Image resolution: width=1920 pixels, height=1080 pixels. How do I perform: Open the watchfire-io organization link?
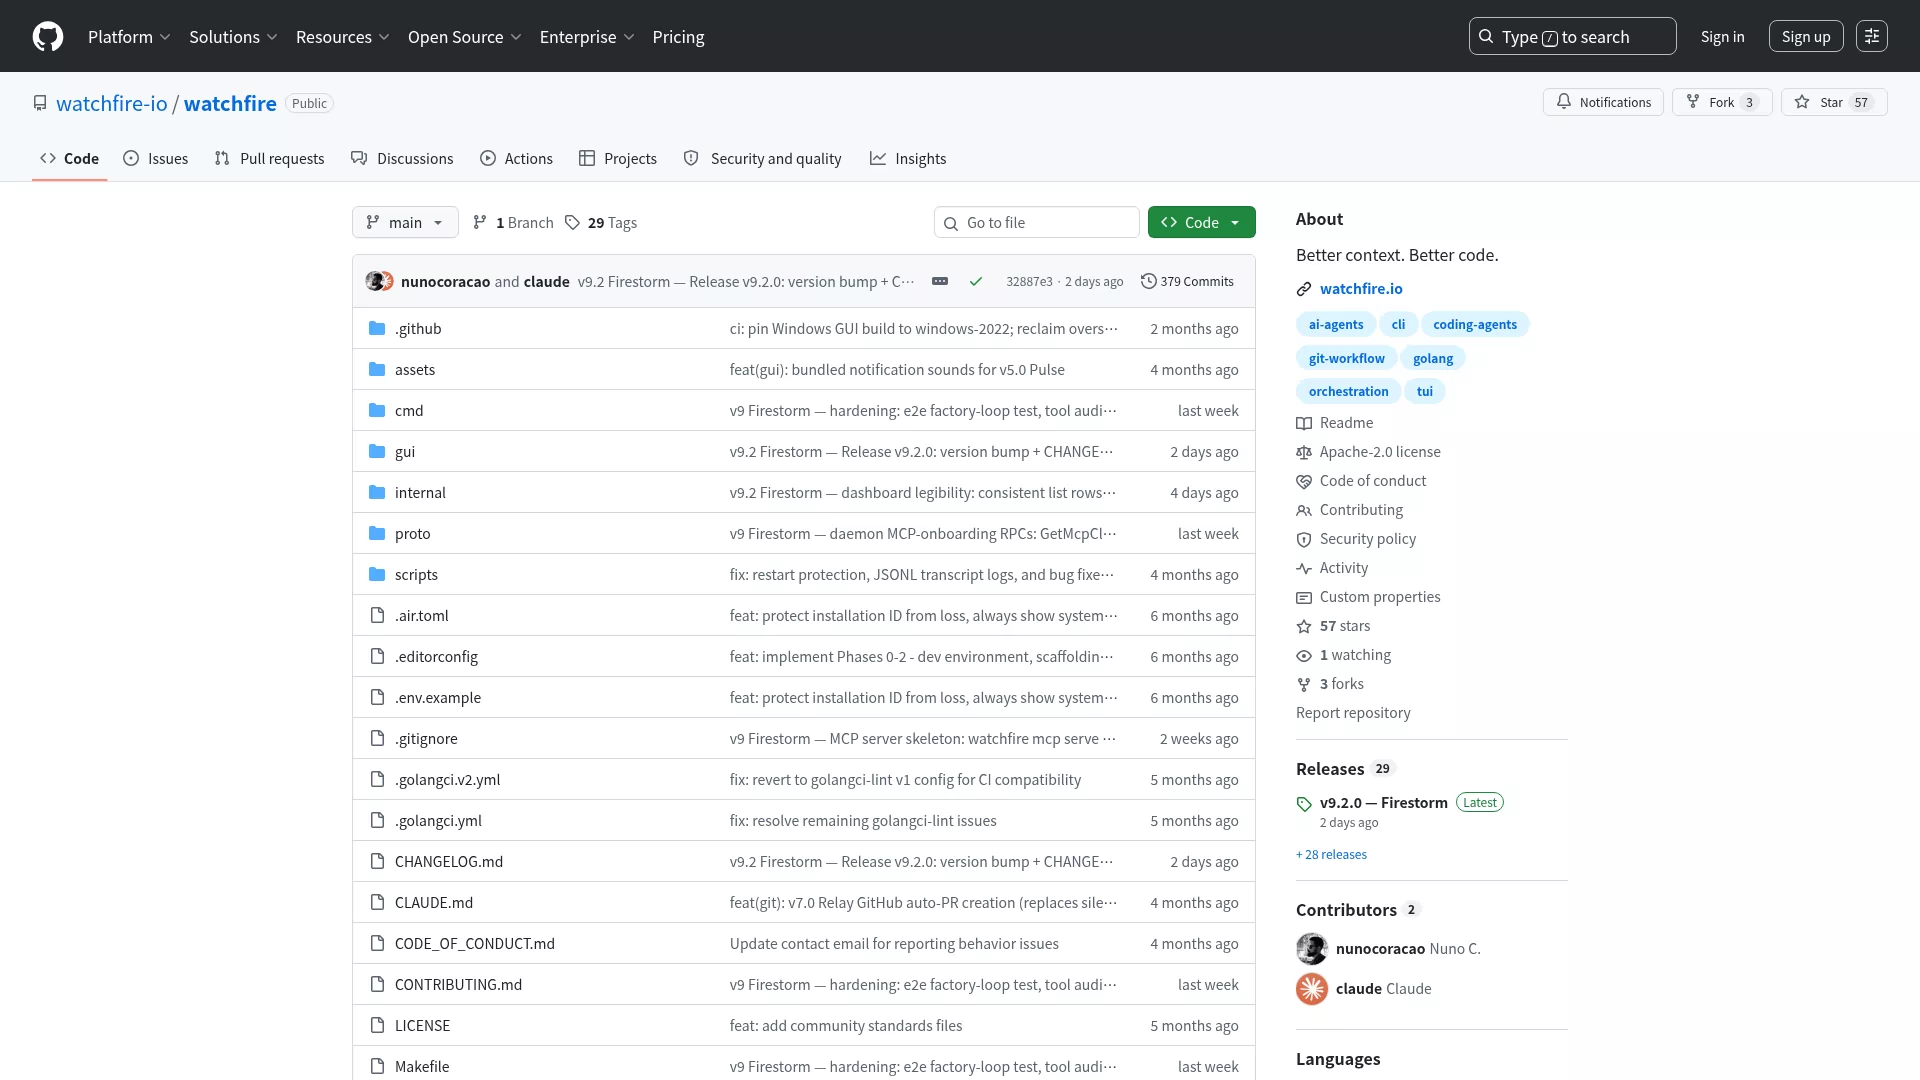[x=112, y=104]
